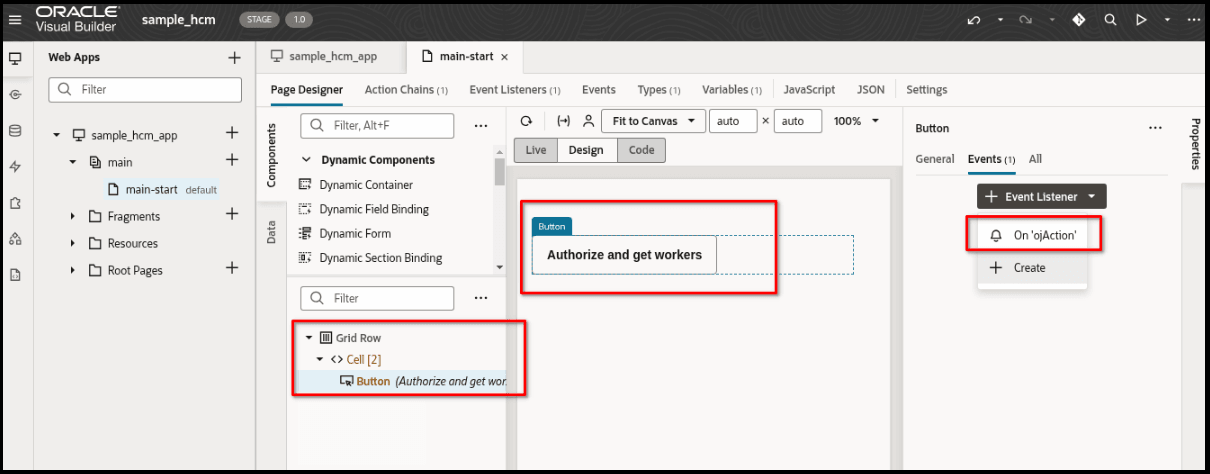
Task: Open Button properties more options ellipsis
Action: point(1155,128)
